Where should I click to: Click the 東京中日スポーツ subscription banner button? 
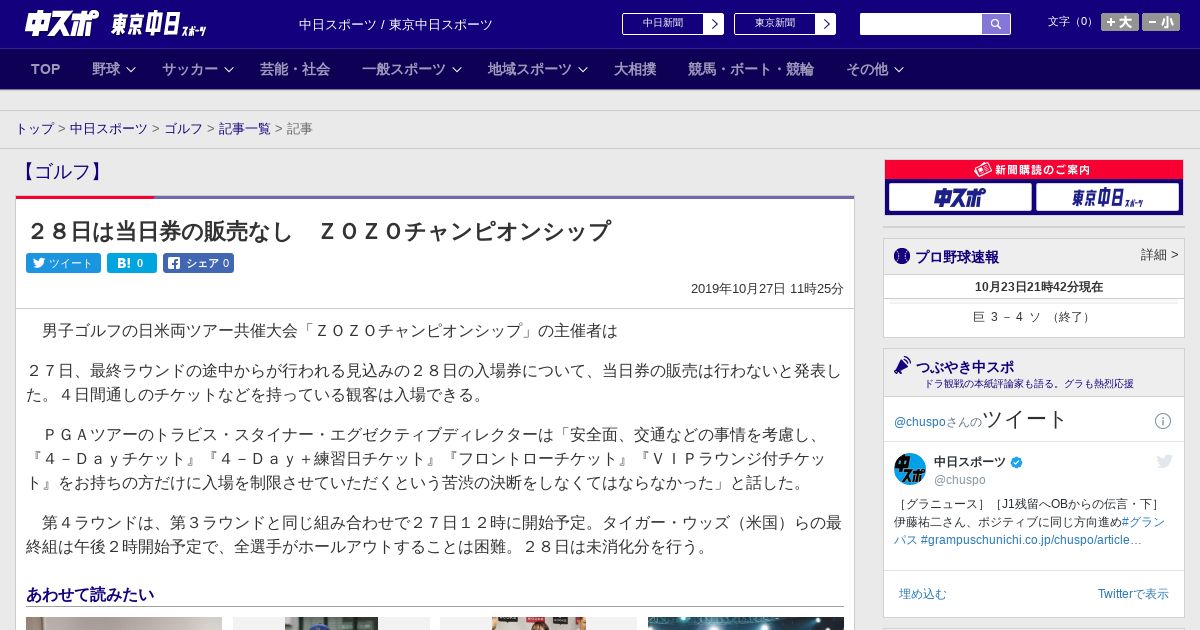(1107, 197)
